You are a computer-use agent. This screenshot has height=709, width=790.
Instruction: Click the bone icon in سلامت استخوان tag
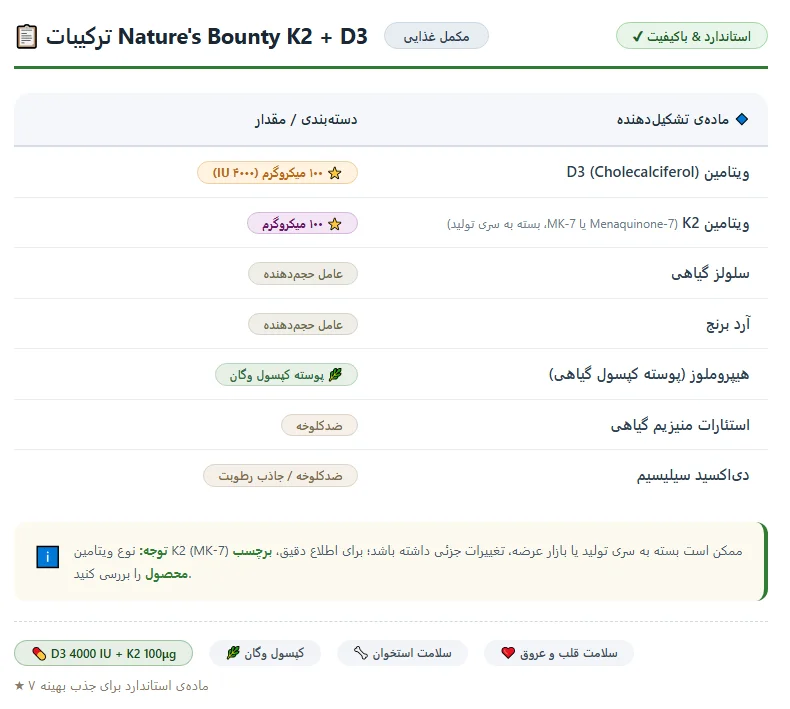coord(361,653)
